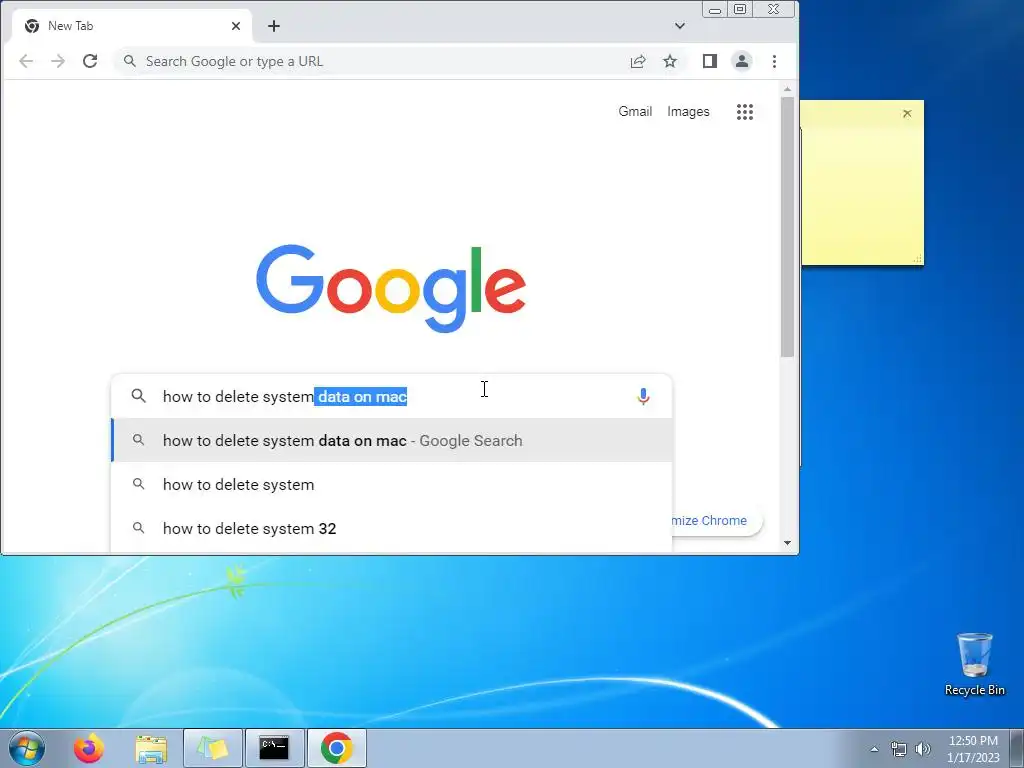Viewport: 1024px width, 768px height.
Task: Open the Gmail link
Action: point(635,112)
